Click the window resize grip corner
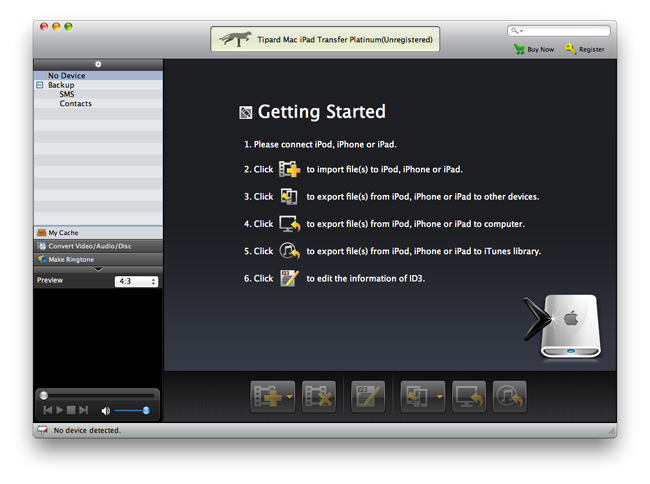The image size is (650, 484). coord(612,431)
